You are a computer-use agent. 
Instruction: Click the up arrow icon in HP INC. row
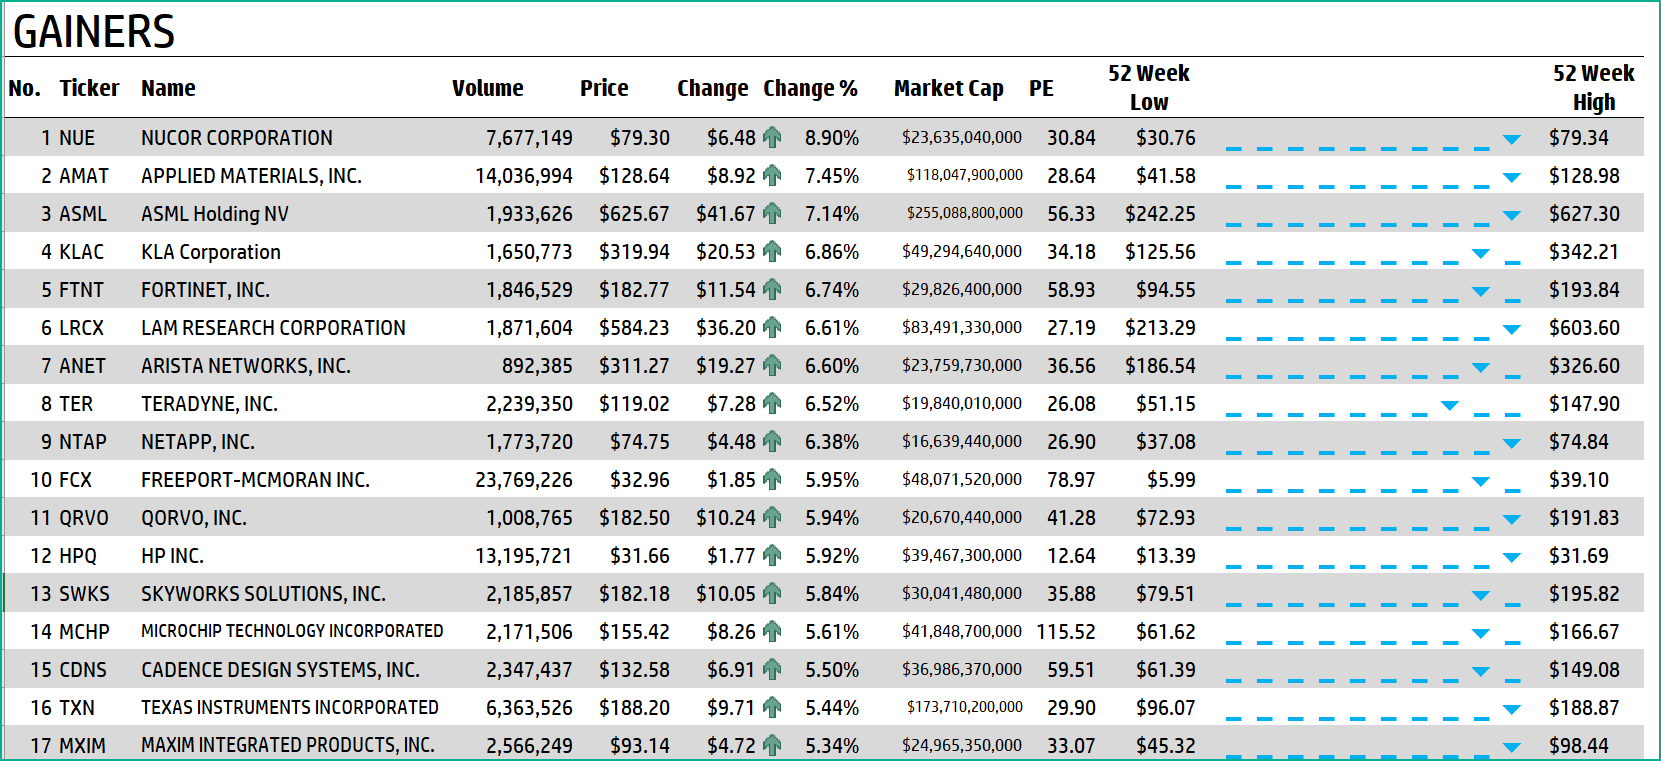click(x=772, y=556)
